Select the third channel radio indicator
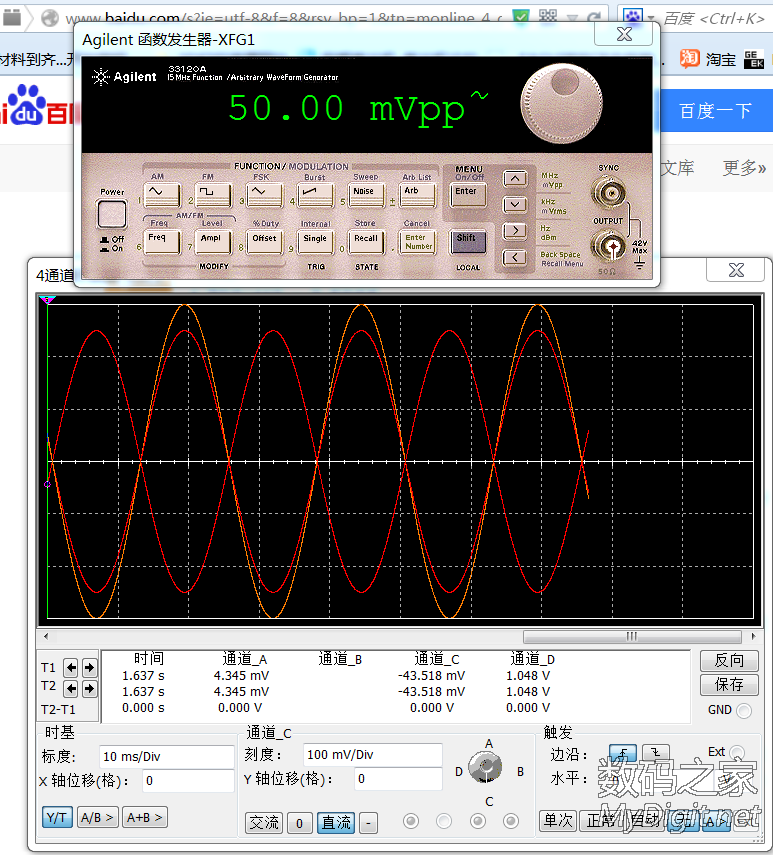This screenshot has width=773, height=855. 478,821
